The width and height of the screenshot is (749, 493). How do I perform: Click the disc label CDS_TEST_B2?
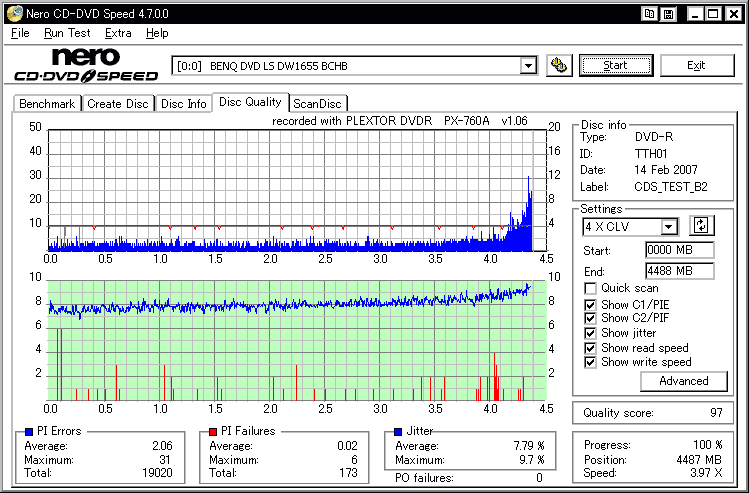pos(671,187)
